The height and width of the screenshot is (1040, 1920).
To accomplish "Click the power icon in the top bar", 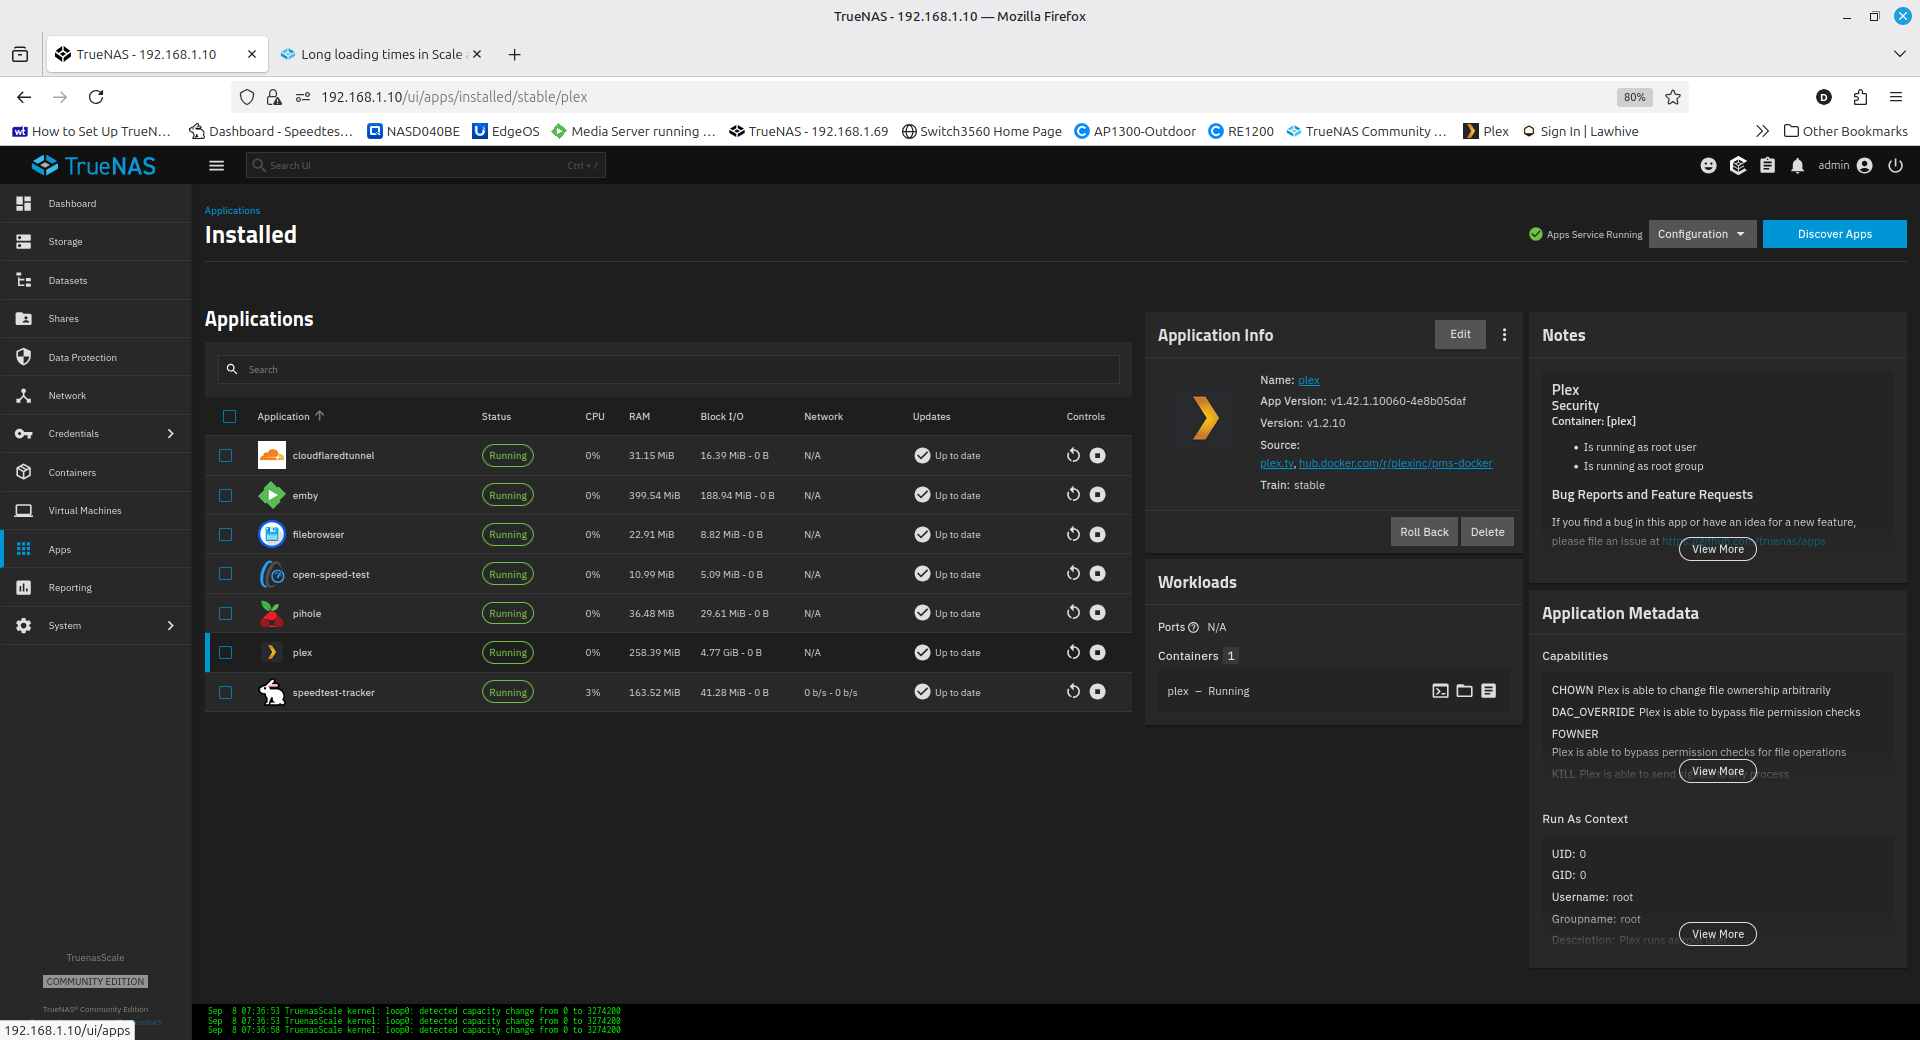I will [x=1895, y=166].
